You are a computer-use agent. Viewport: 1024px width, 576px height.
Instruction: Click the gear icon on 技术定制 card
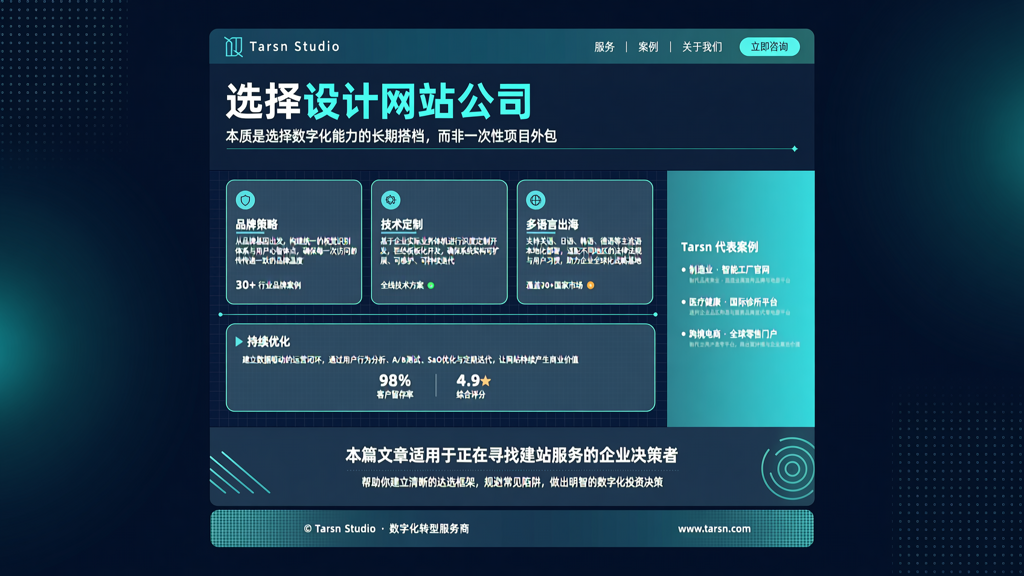[391, 200]
